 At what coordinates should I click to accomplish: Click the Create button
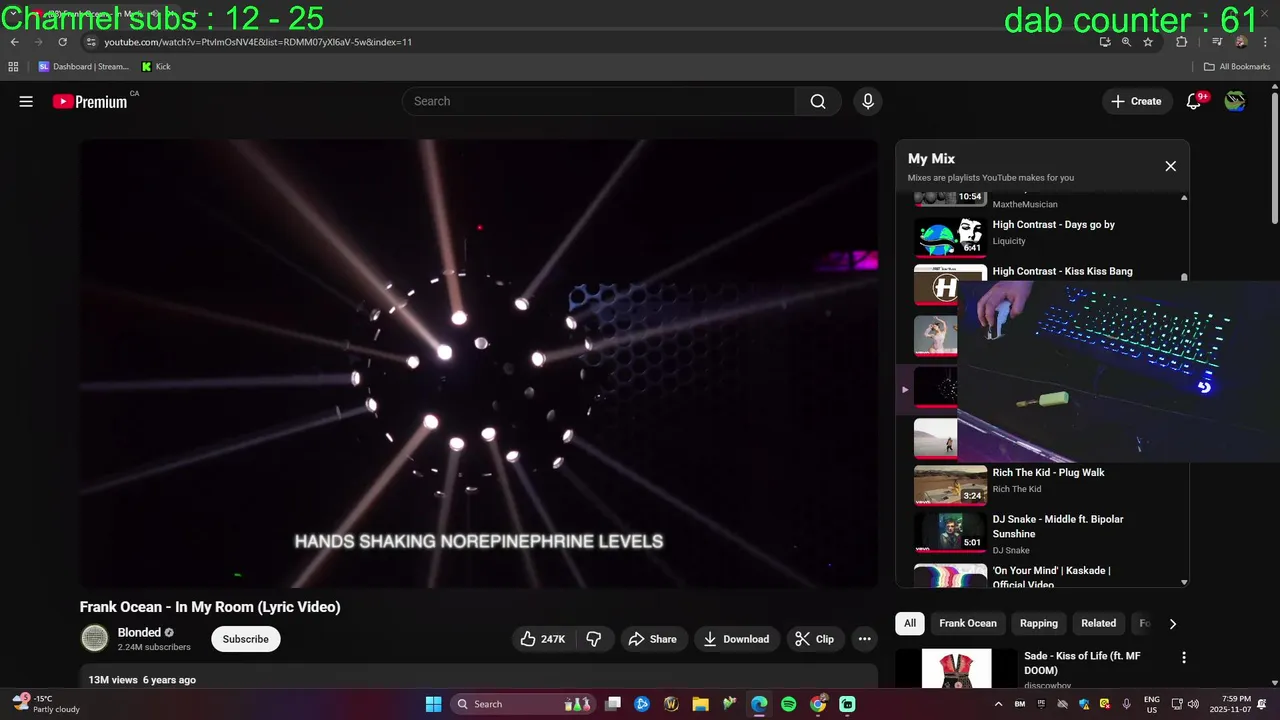pos(1137,101)
